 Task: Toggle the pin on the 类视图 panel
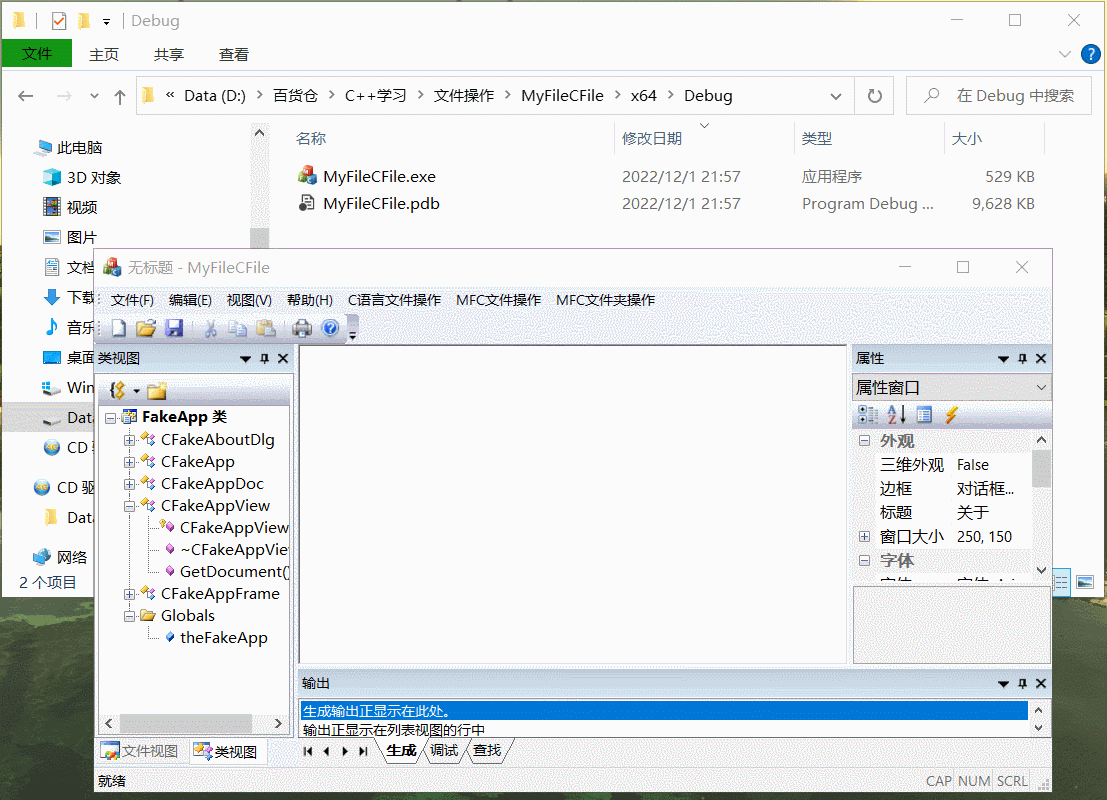click(x=265, y=359)
